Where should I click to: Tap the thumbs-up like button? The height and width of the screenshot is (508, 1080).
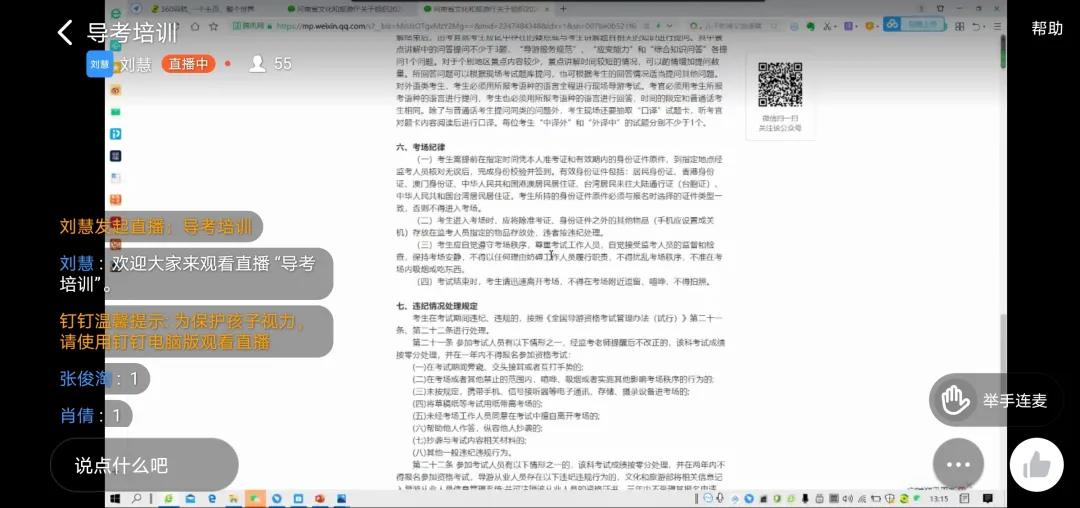pos(1036,465)
